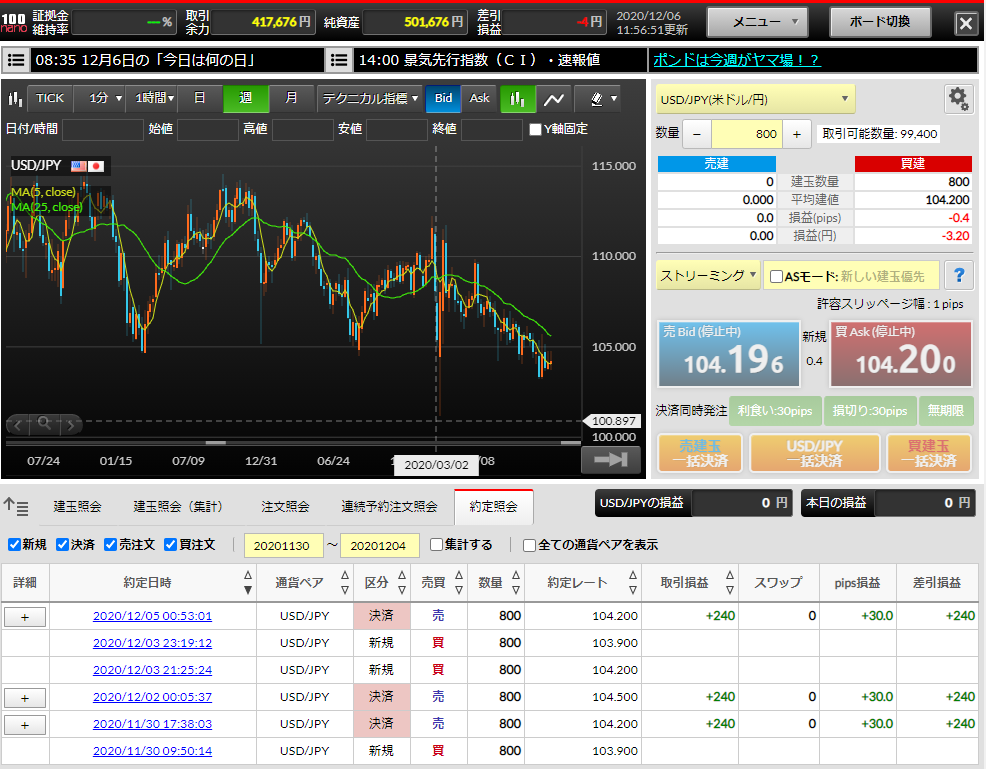Sort by 約定レート column arrows
This screenshot has height=769, width=986.
pos(633,582)
